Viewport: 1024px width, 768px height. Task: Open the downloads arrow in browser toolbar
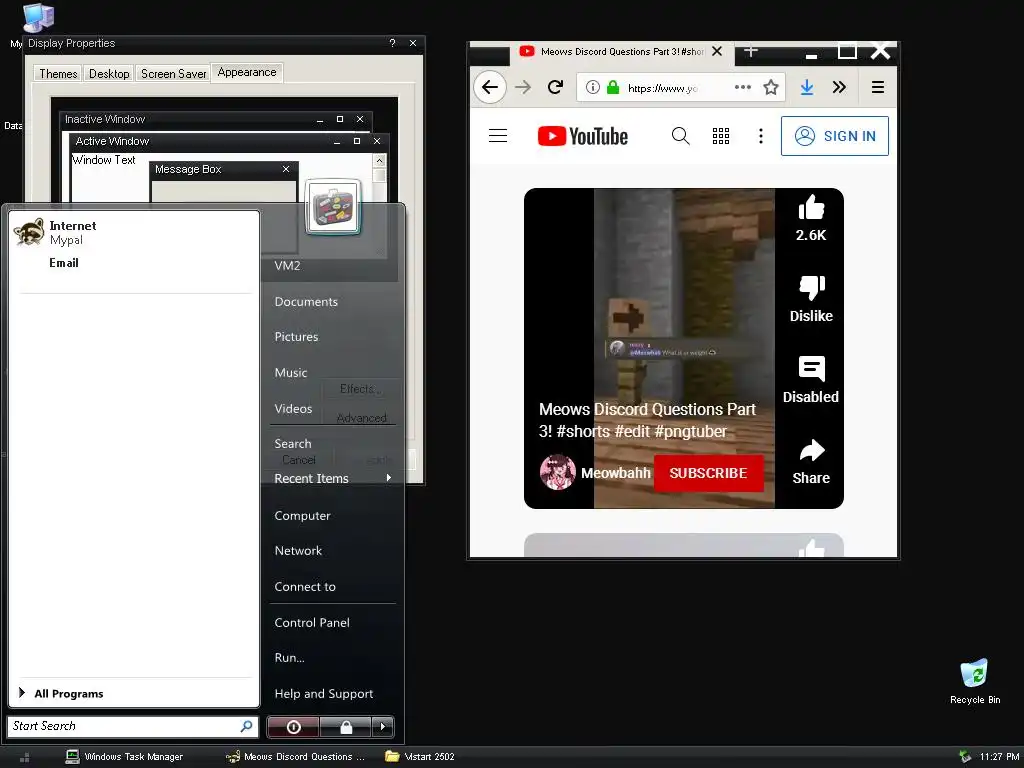click(807, 88)
